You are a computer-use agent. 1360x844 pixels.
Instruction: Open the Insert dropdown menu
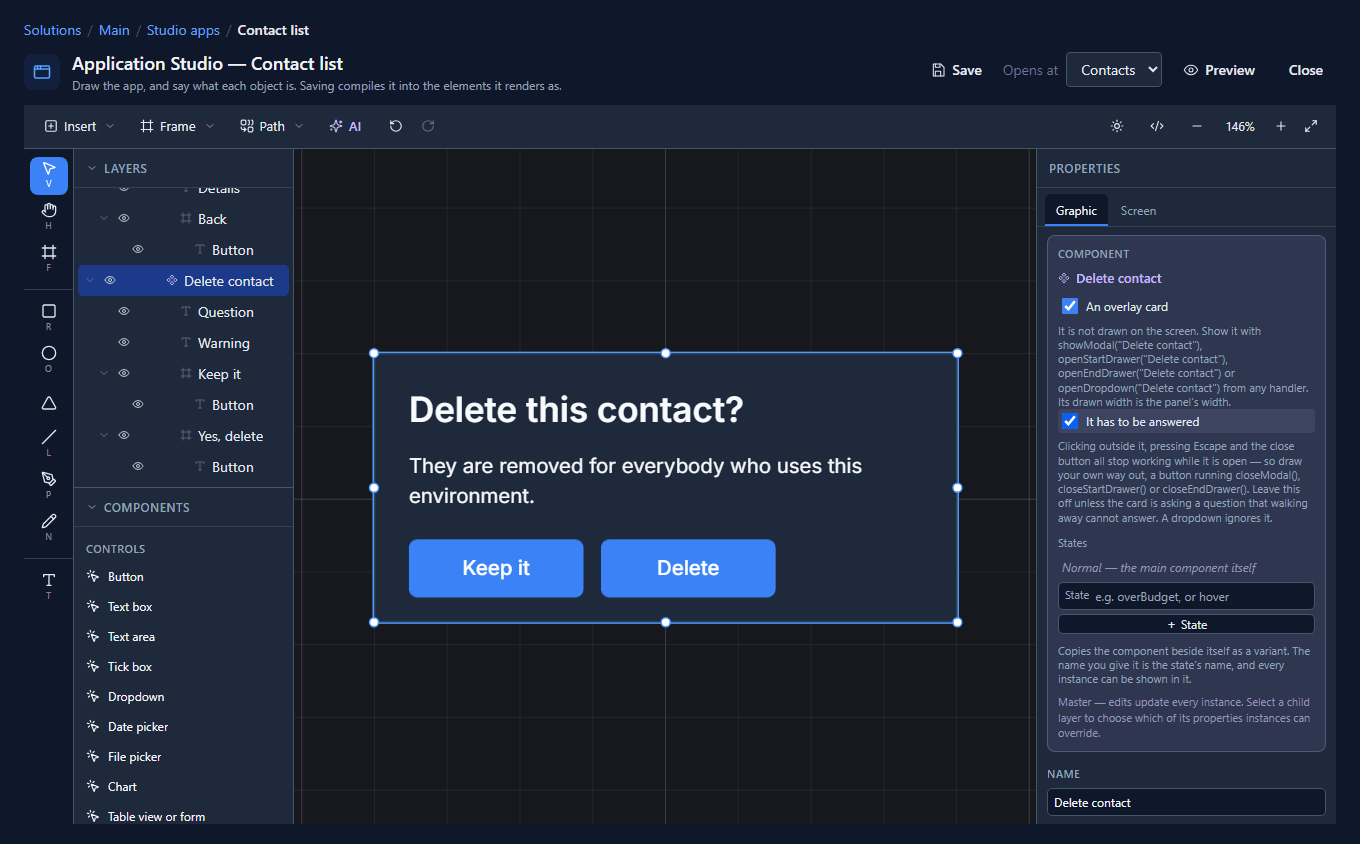(x=80, y=126)
